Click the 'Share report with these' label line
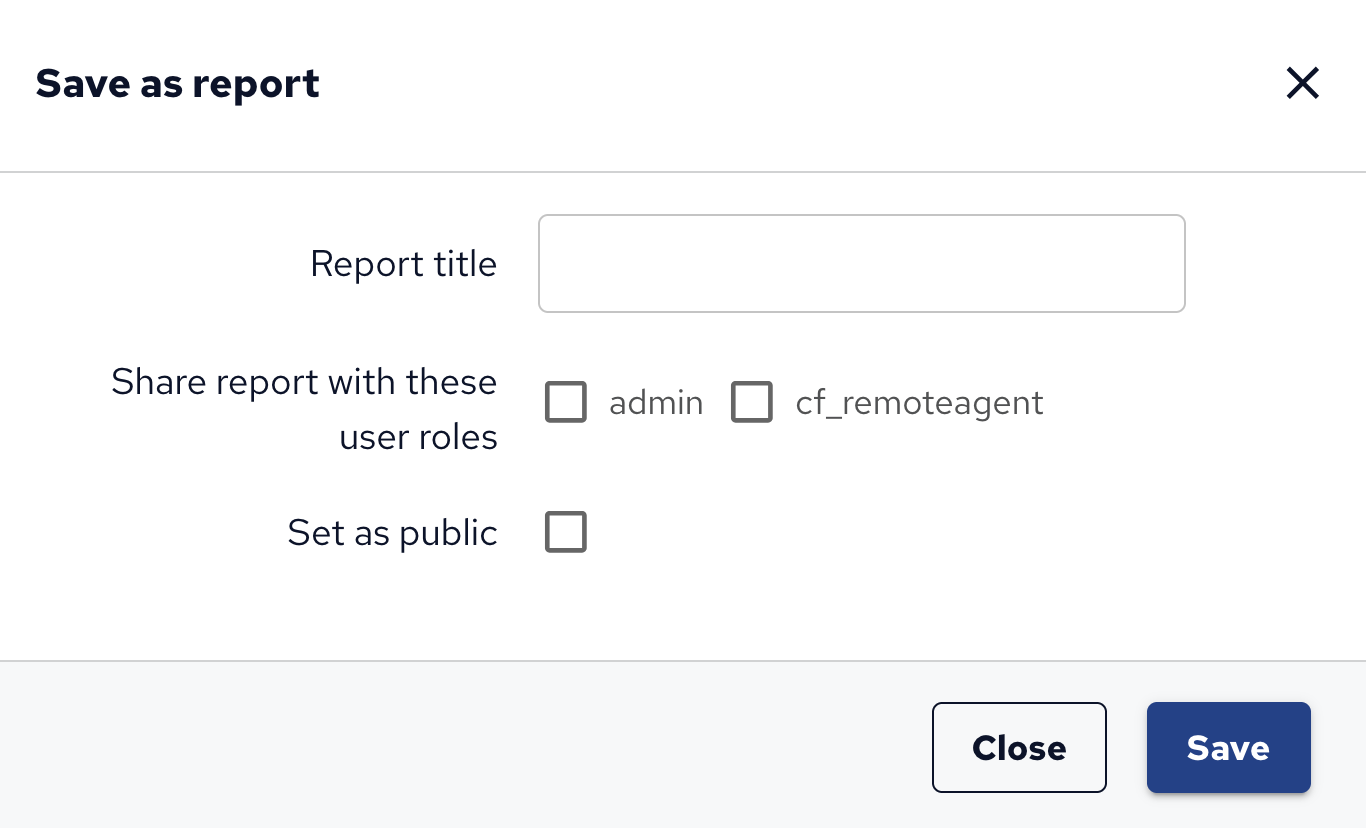 click(x=304, y=382)
